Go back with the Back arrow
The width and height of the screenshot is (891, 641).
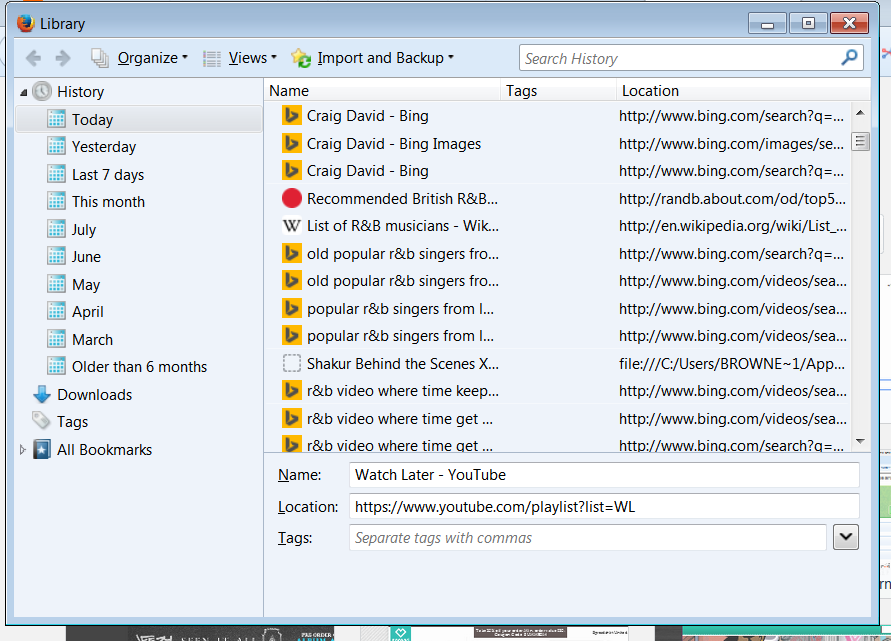coord(34,58)
